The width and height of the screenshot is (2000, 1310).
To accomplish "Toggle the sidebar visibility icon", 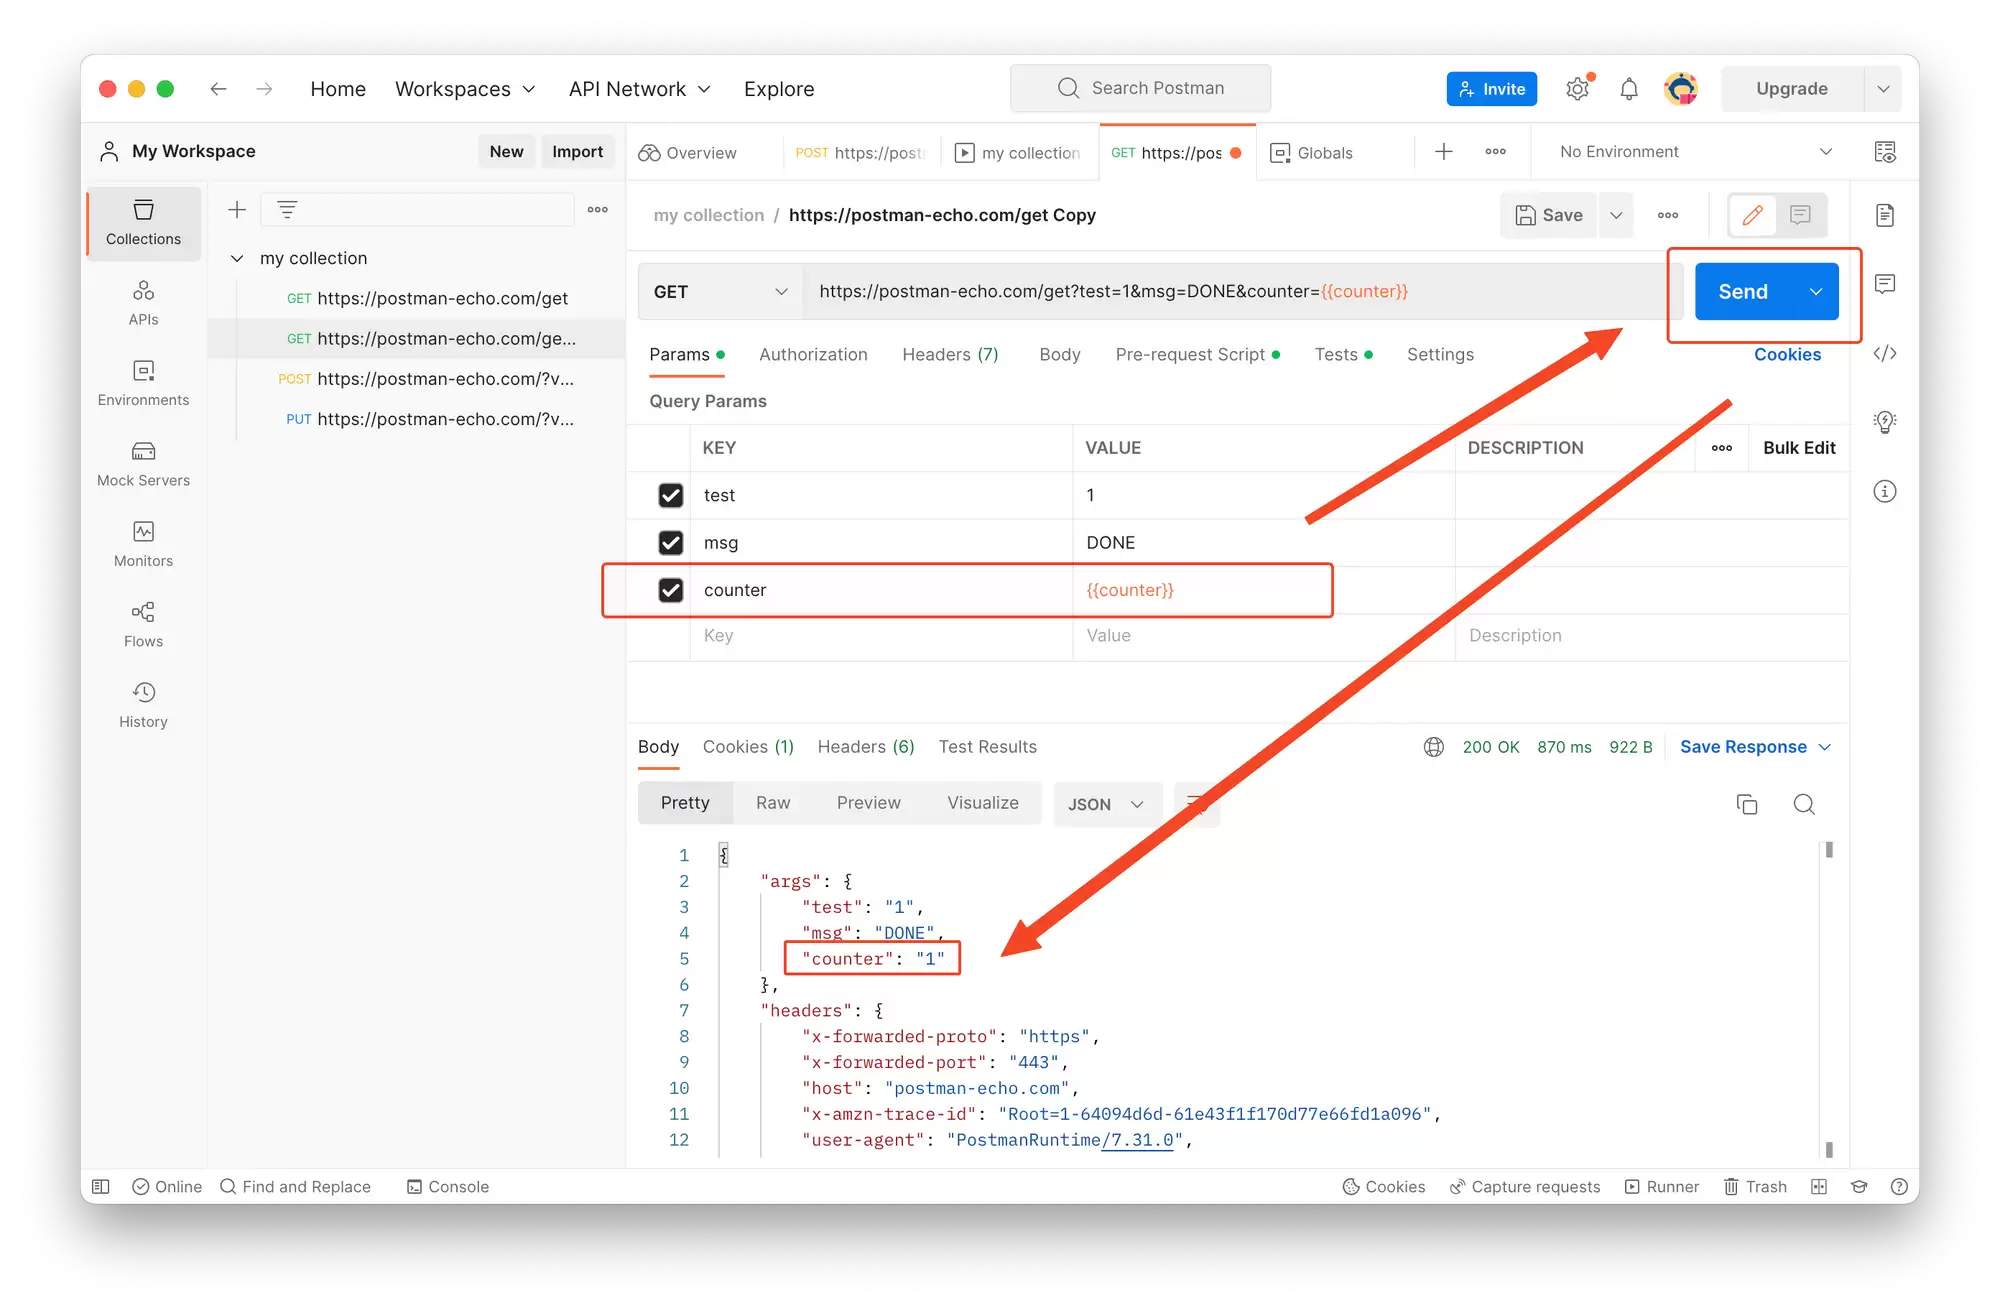I will click(x=101, y=1187).
